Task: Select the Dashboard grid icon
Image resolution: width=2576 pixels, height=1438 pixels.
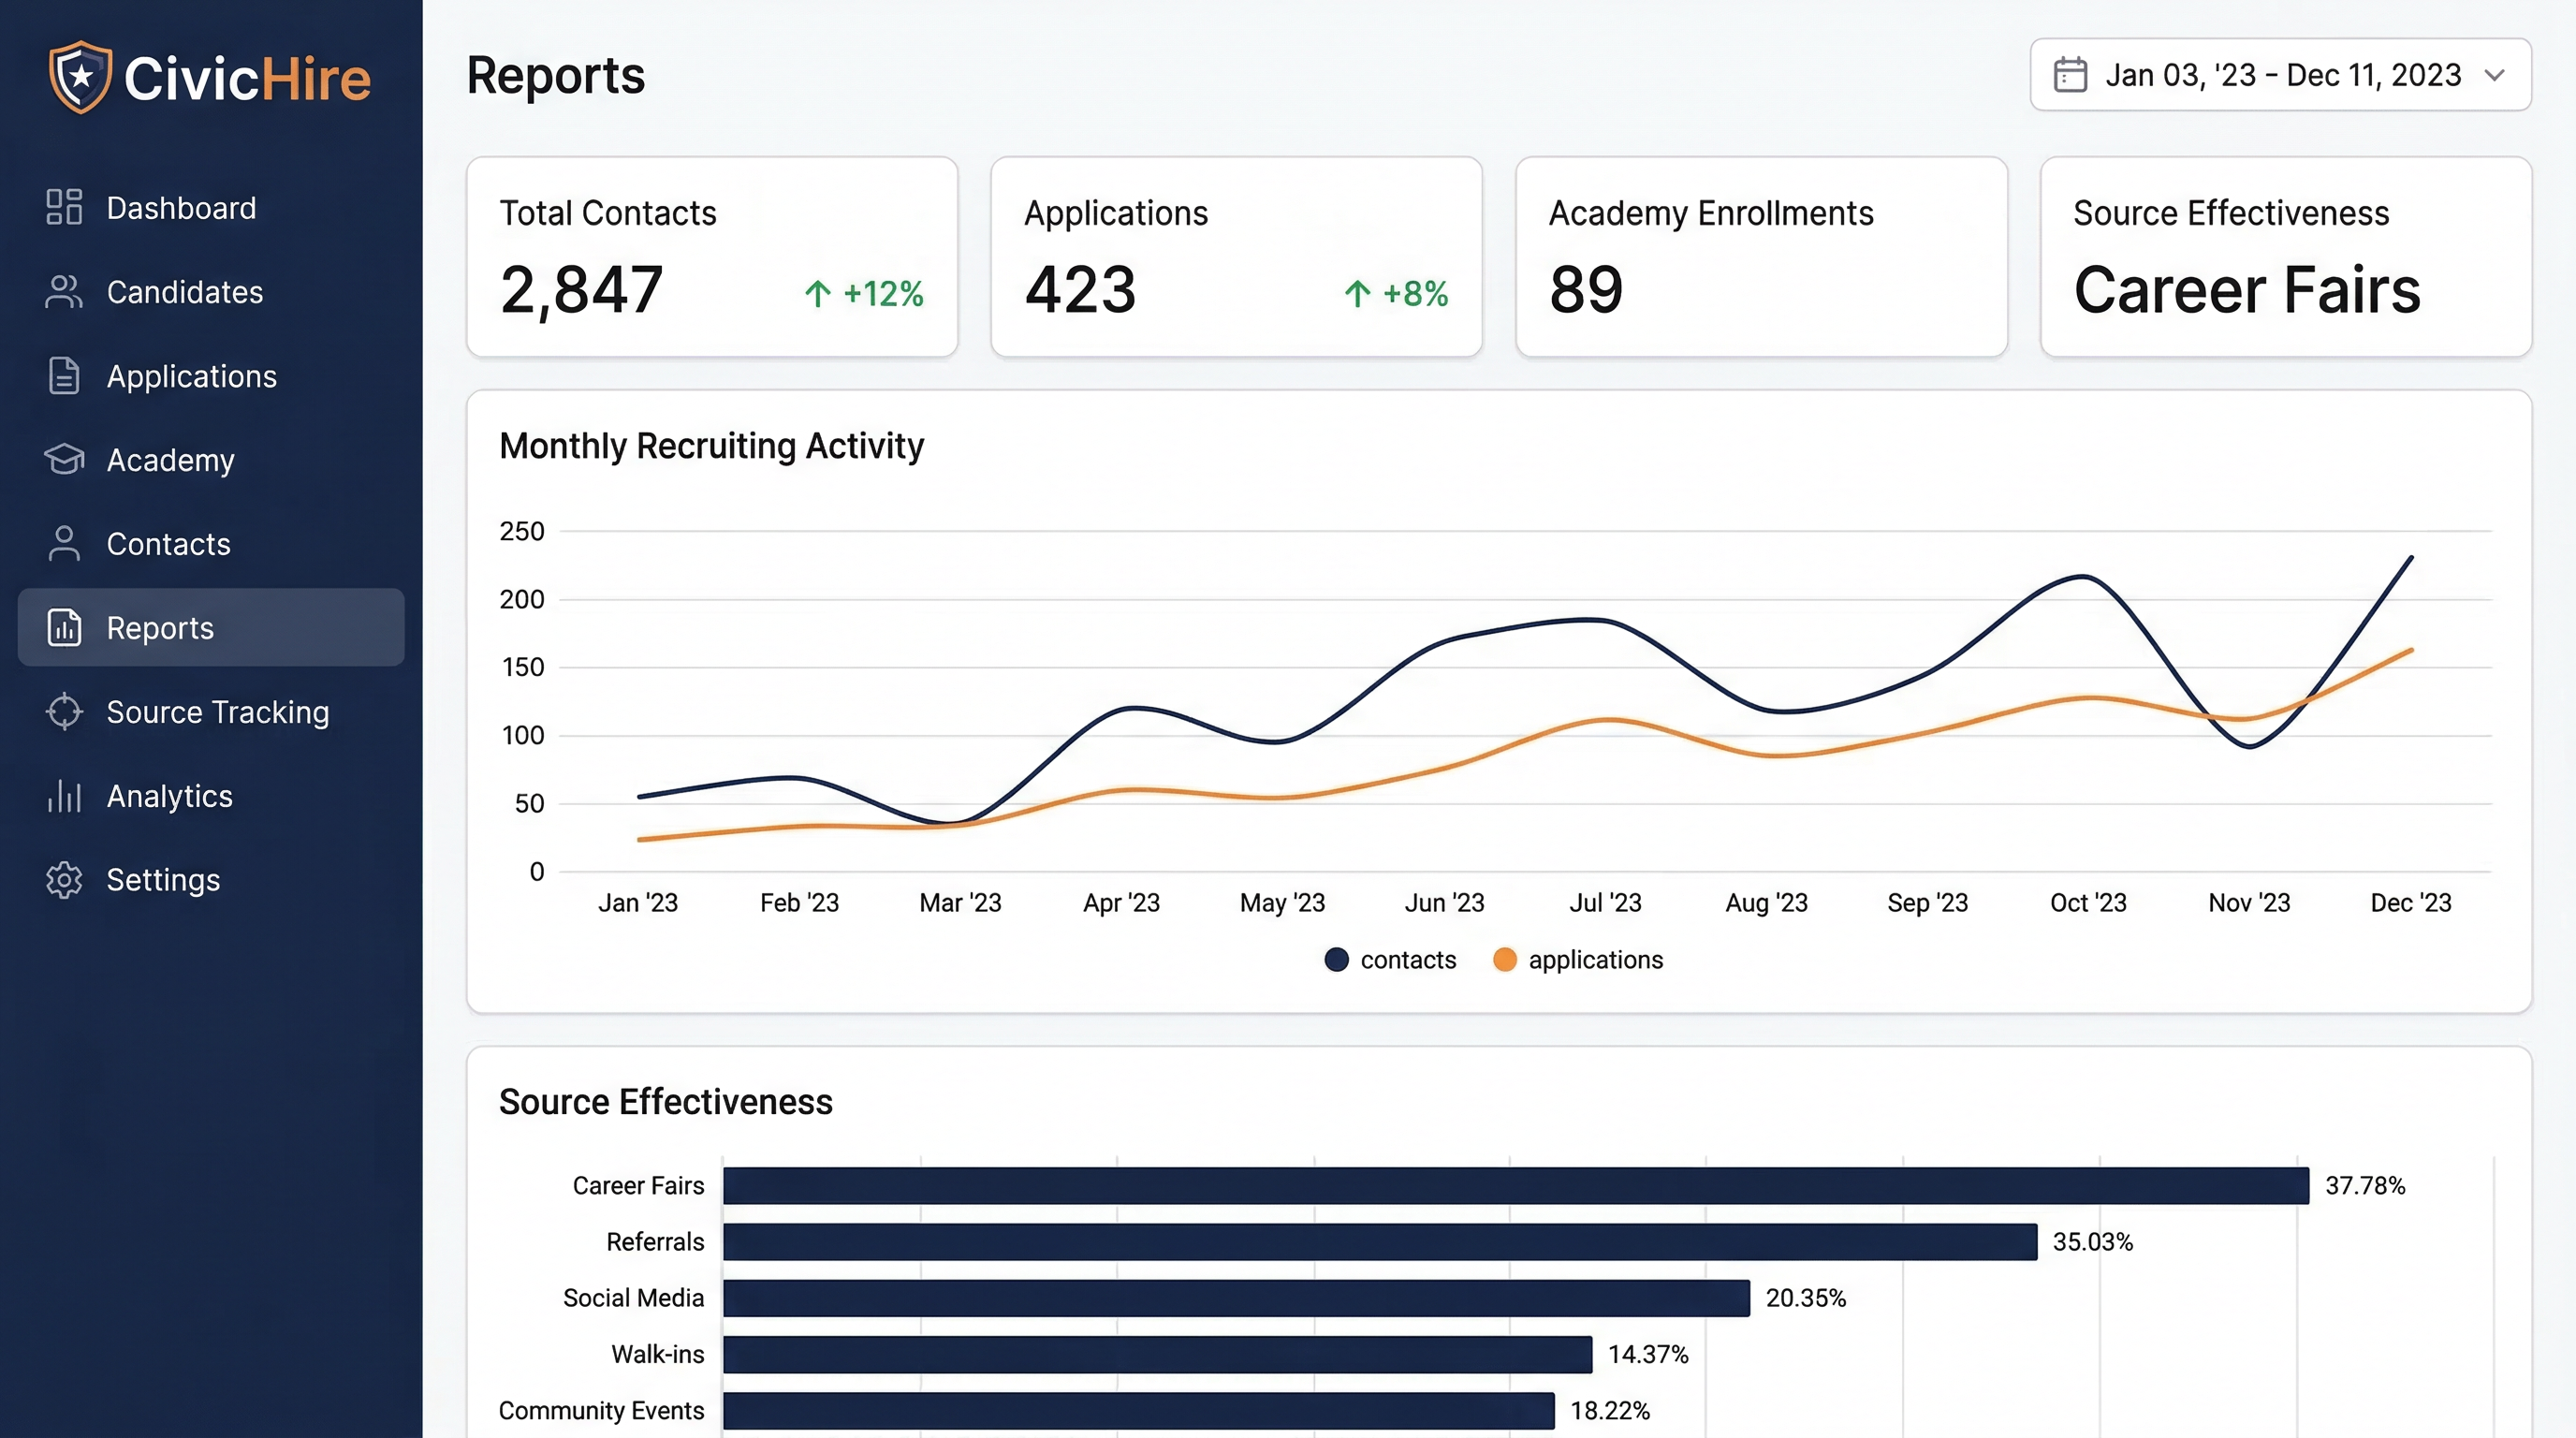Action: [64, 207]
